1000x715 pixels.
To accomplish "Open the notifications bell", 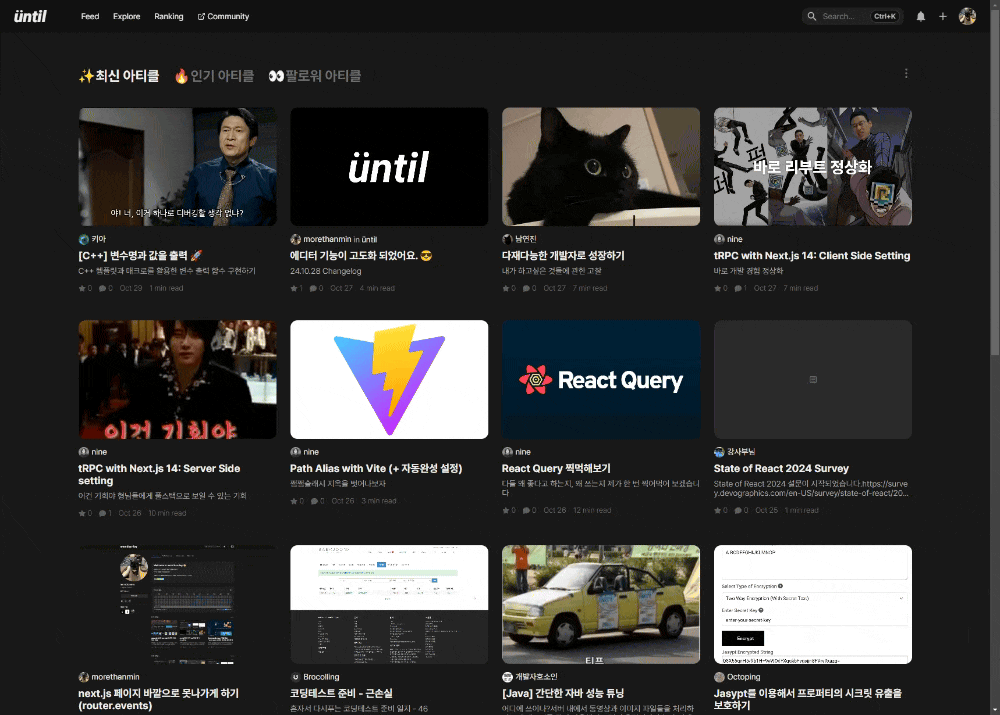I will point(920,17).
